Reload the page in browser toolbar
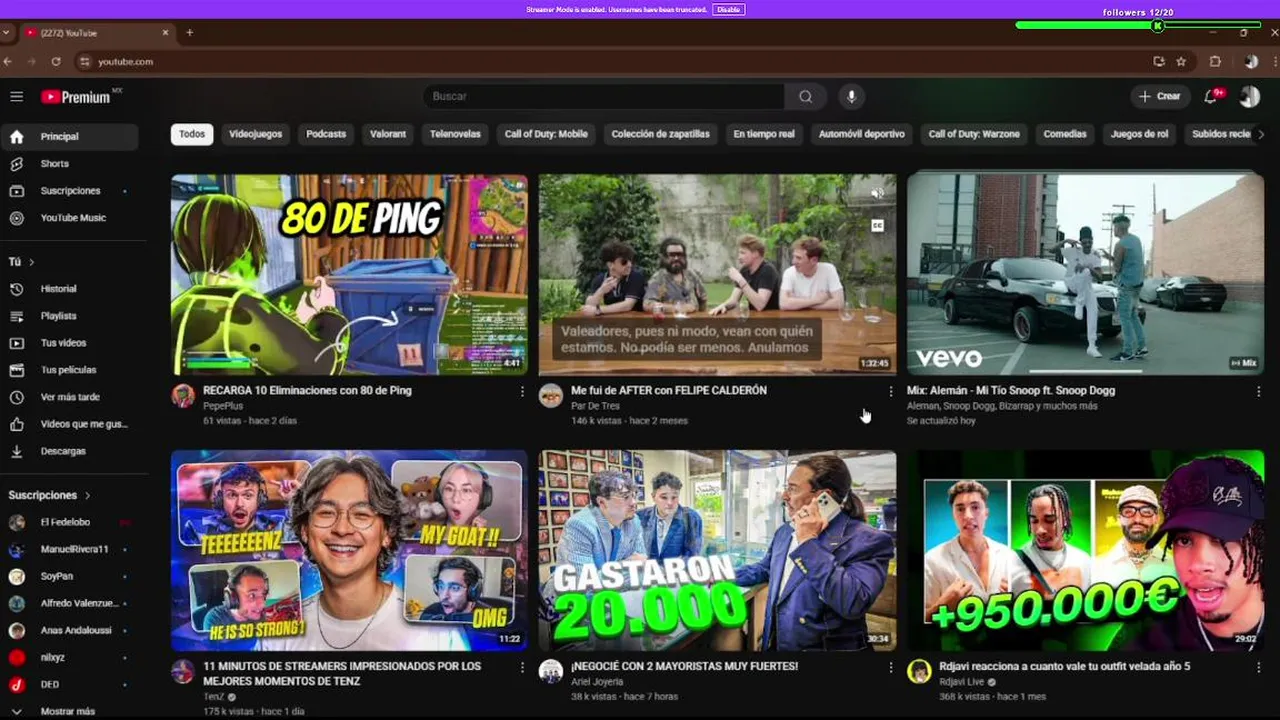Image resolution: width=1280 pixels, height=720 pixels. pos(56,61)
